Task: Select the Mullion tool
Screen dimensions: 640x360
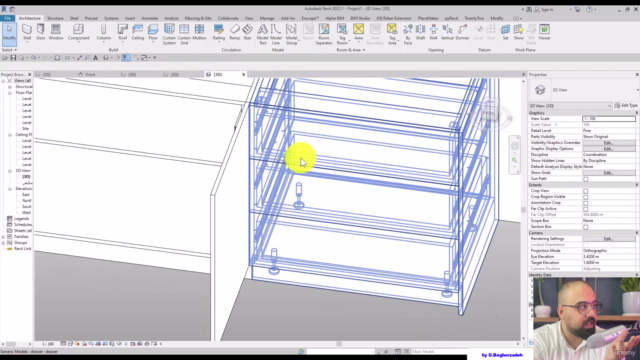Action: (x=199, y=32)
